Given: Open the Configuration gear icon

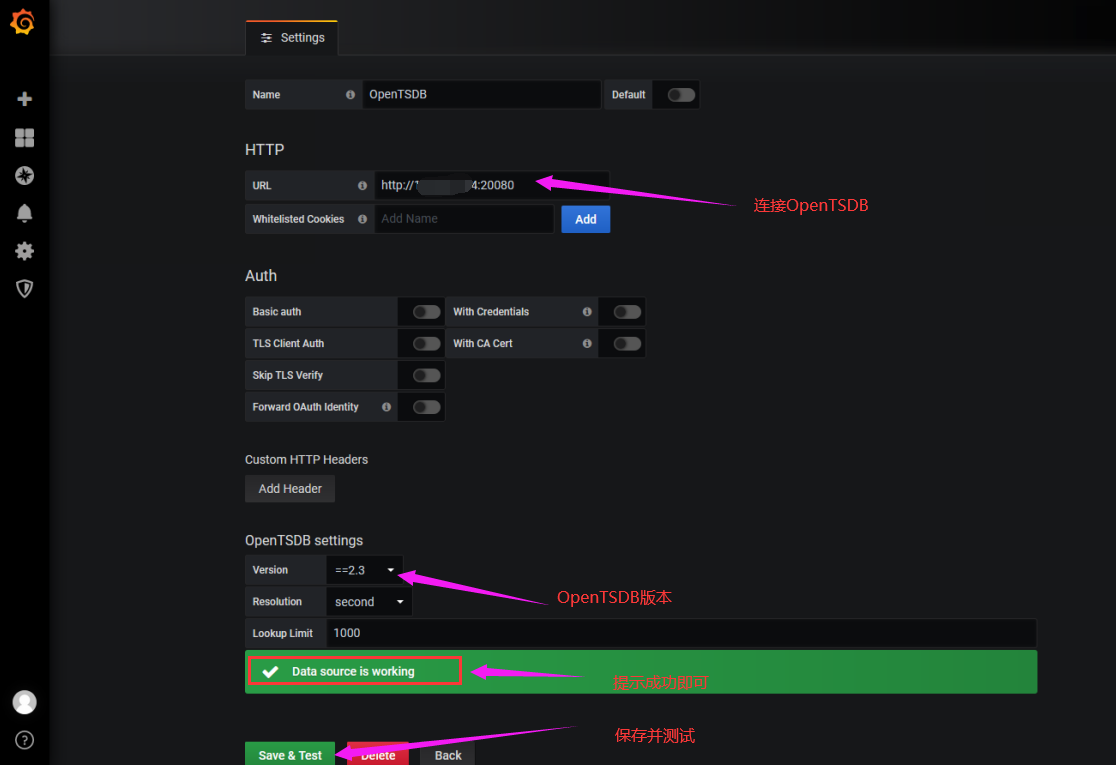Looking at the screenshot, I should click(24, 250).
